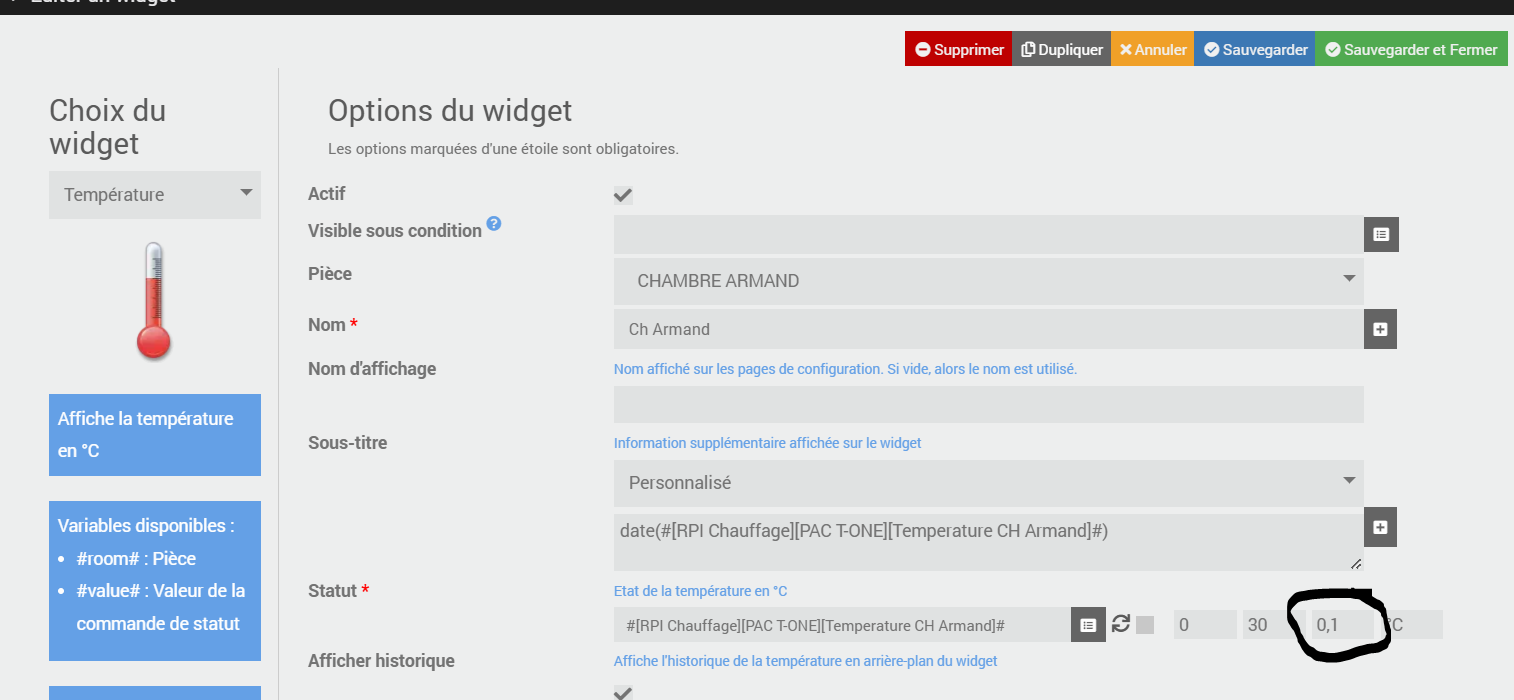Click the unit field showing °C
Screen dimensions: 1514x700
pyautogui.click(x=1412, y=625)
